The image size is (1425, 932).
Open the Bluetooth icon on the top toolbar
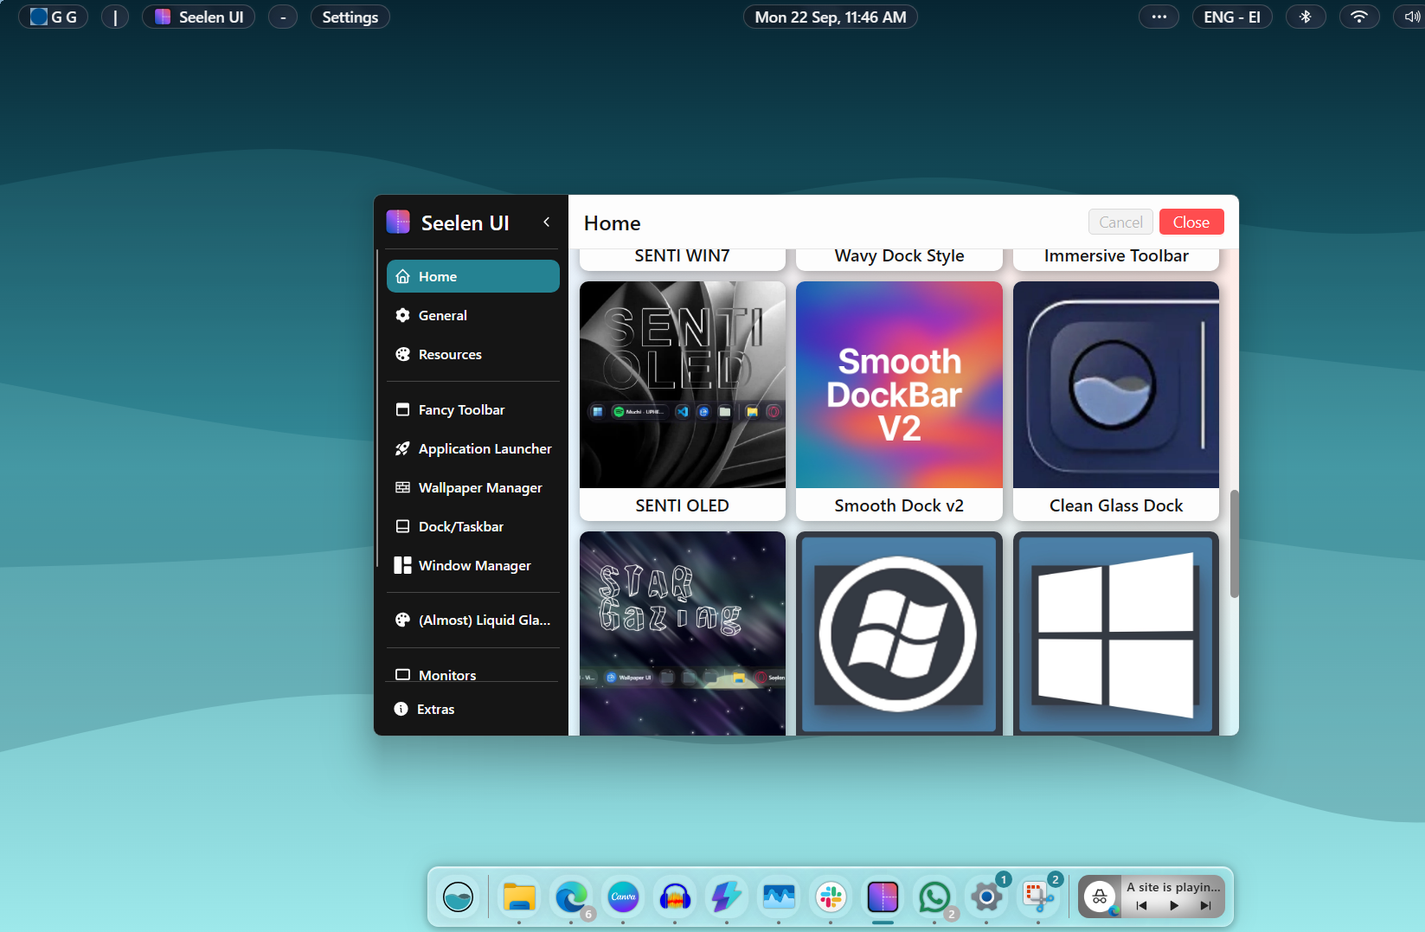1306,16
